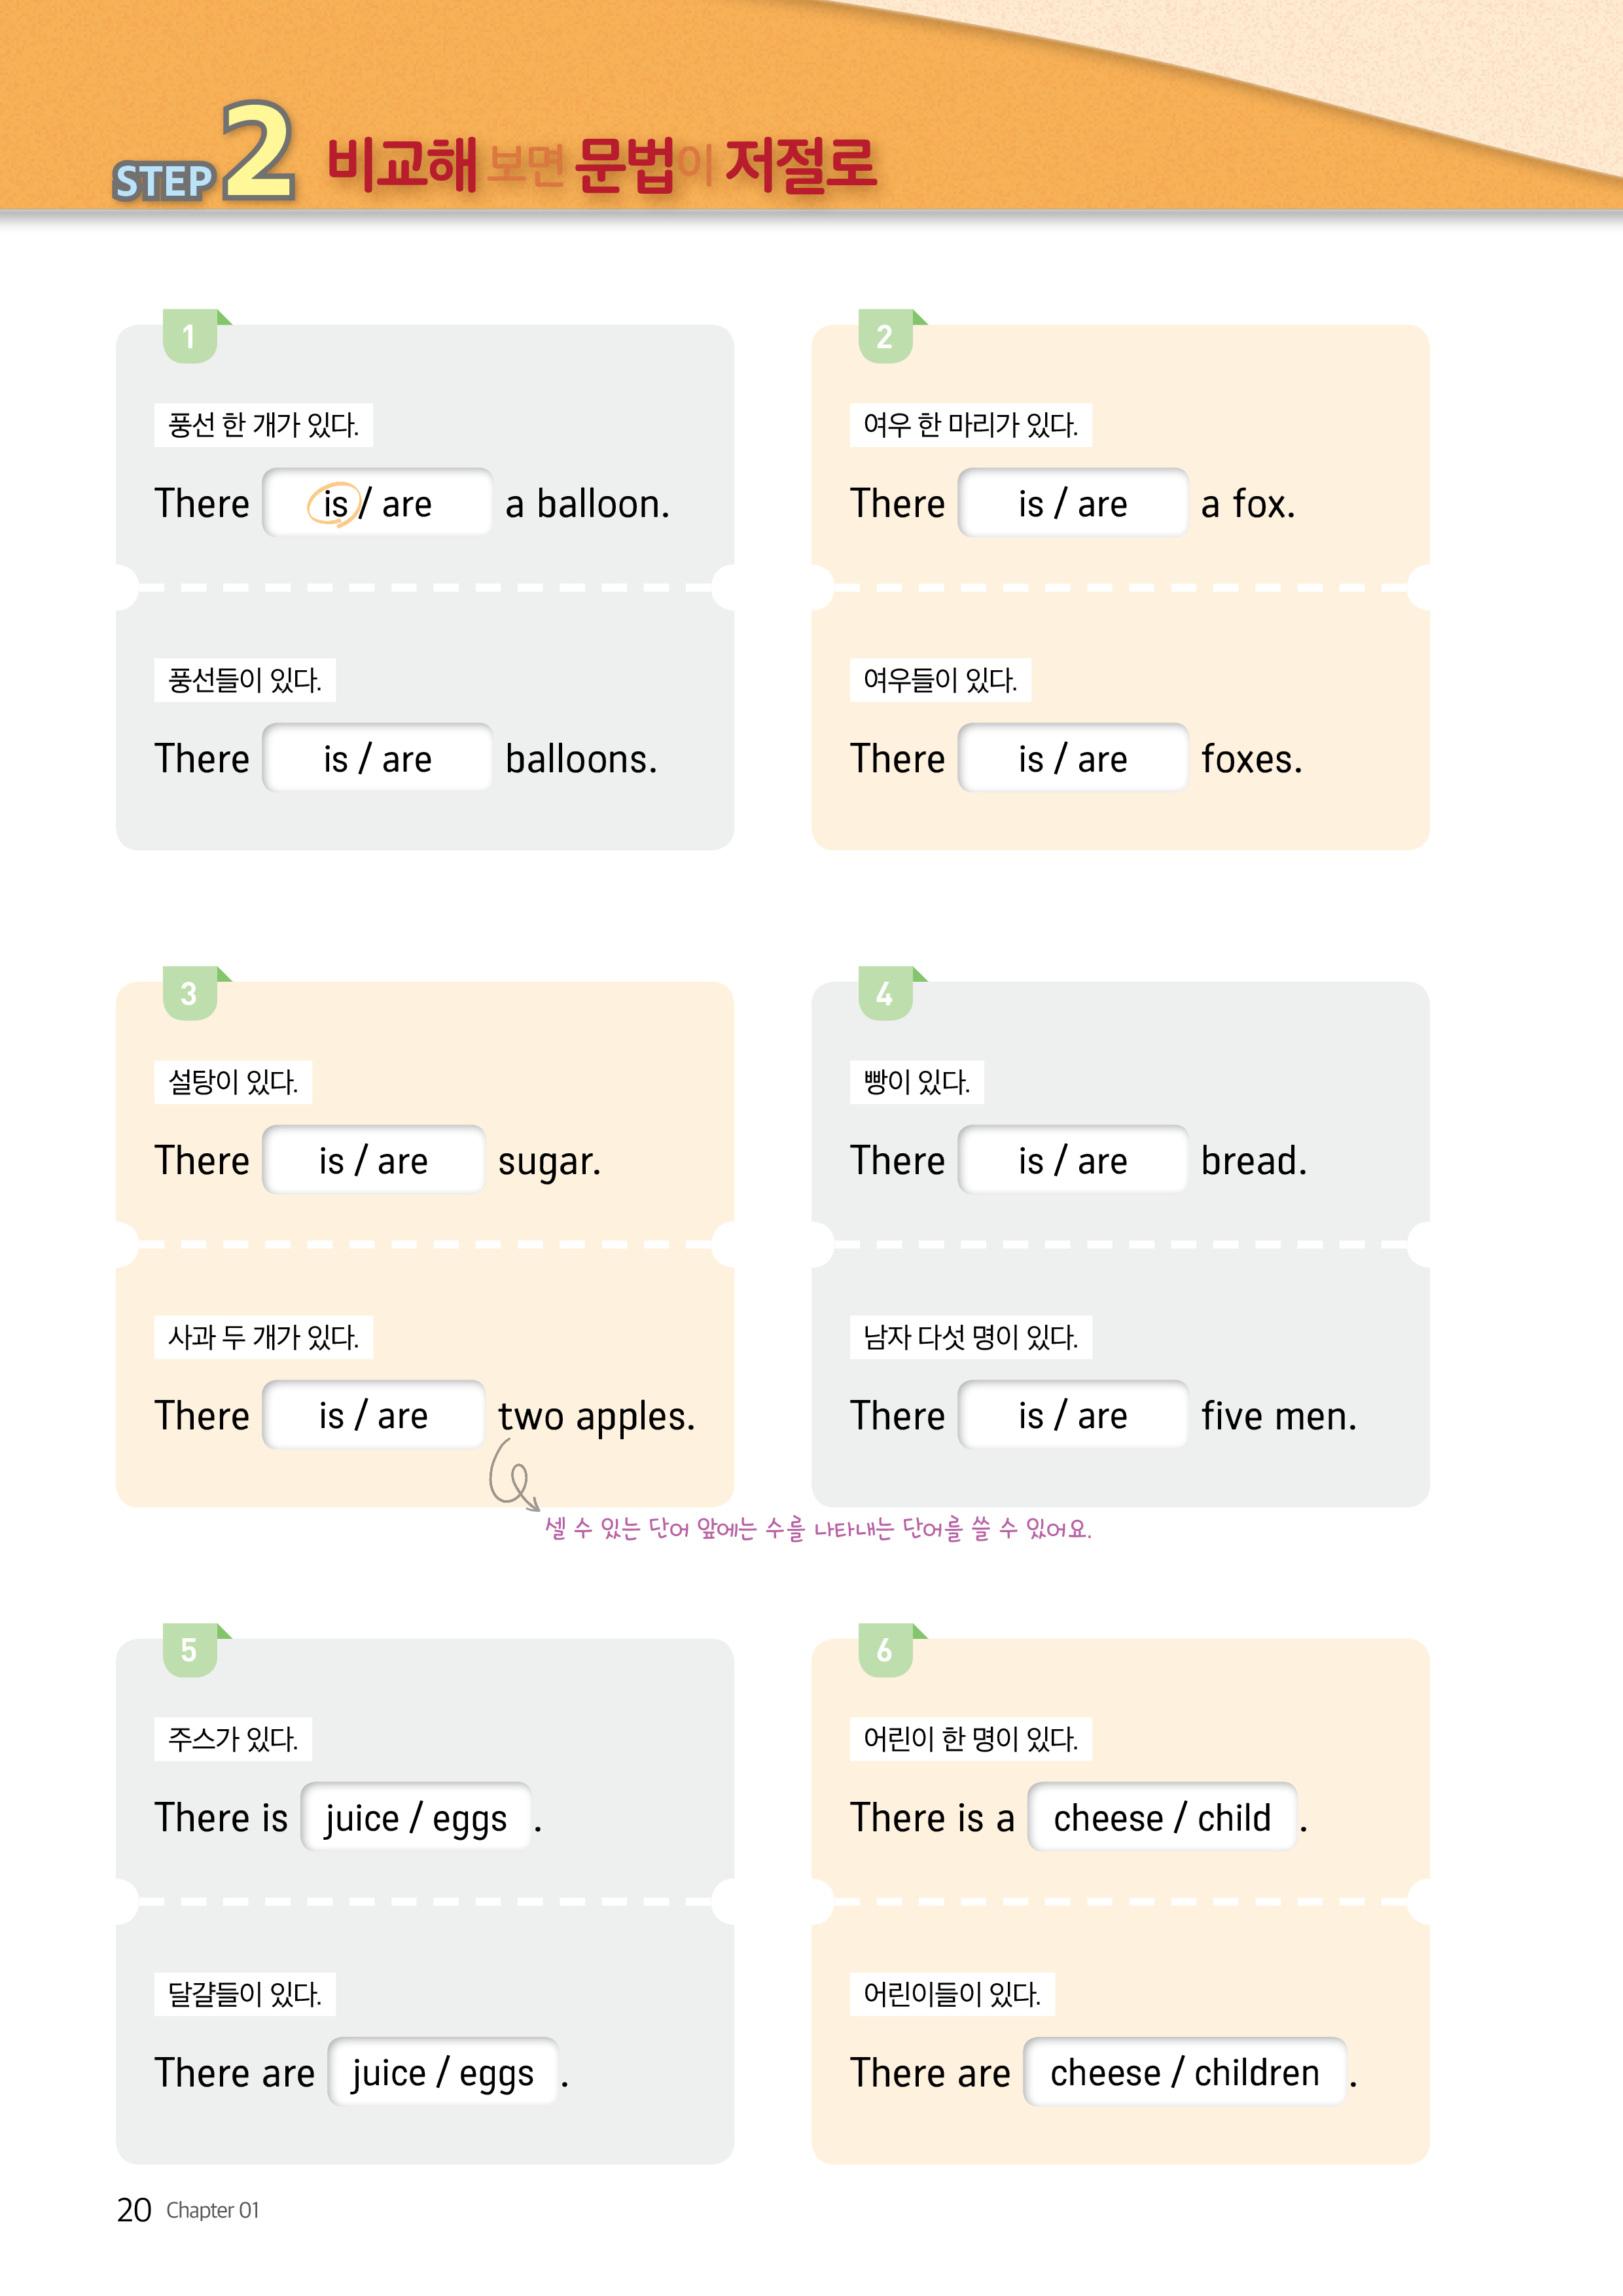This screenshot has height=2296, width=1623.
Task: Click the green number 6 badge
Action: point(885,1650)
